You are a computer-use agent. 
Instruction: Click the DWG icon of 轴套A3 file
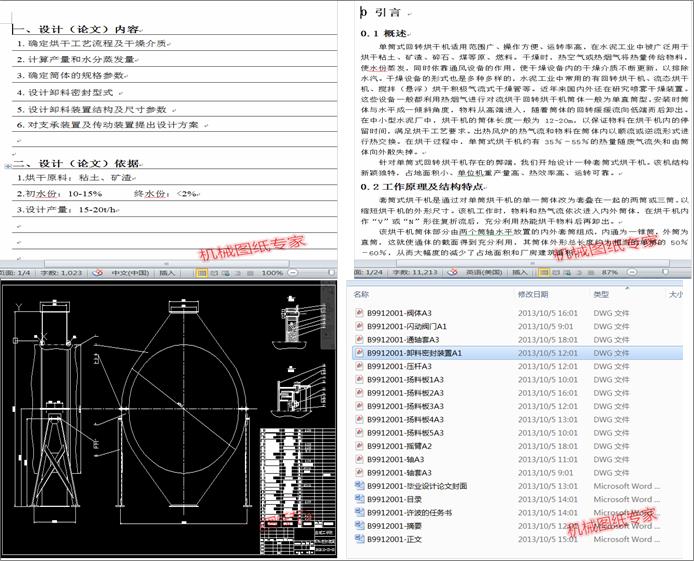359,472
